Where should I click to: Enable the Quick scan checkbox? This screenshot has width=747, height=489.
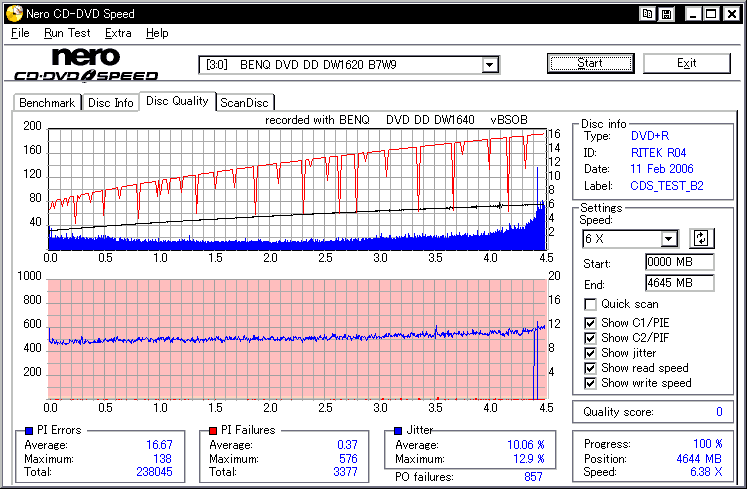(590, 304)
